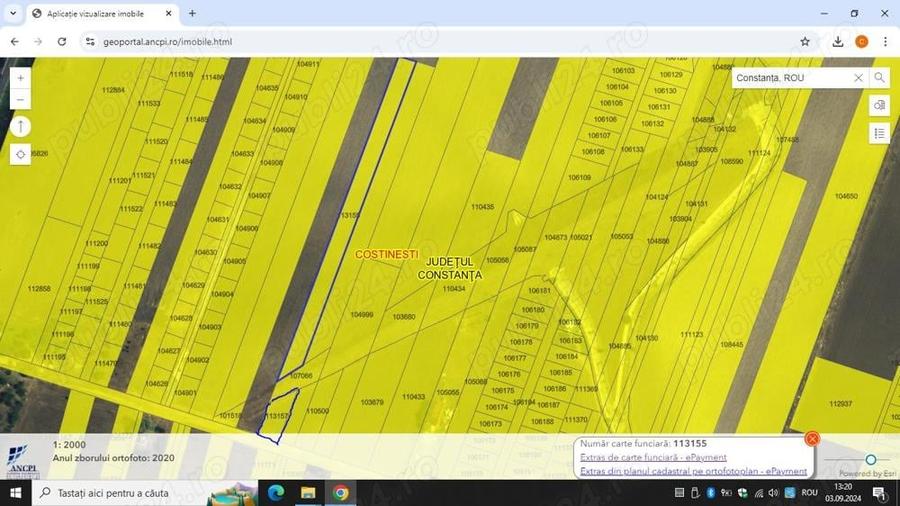Reload the geoportal page
The image size is (900, 506).
(x=62, y=42)
